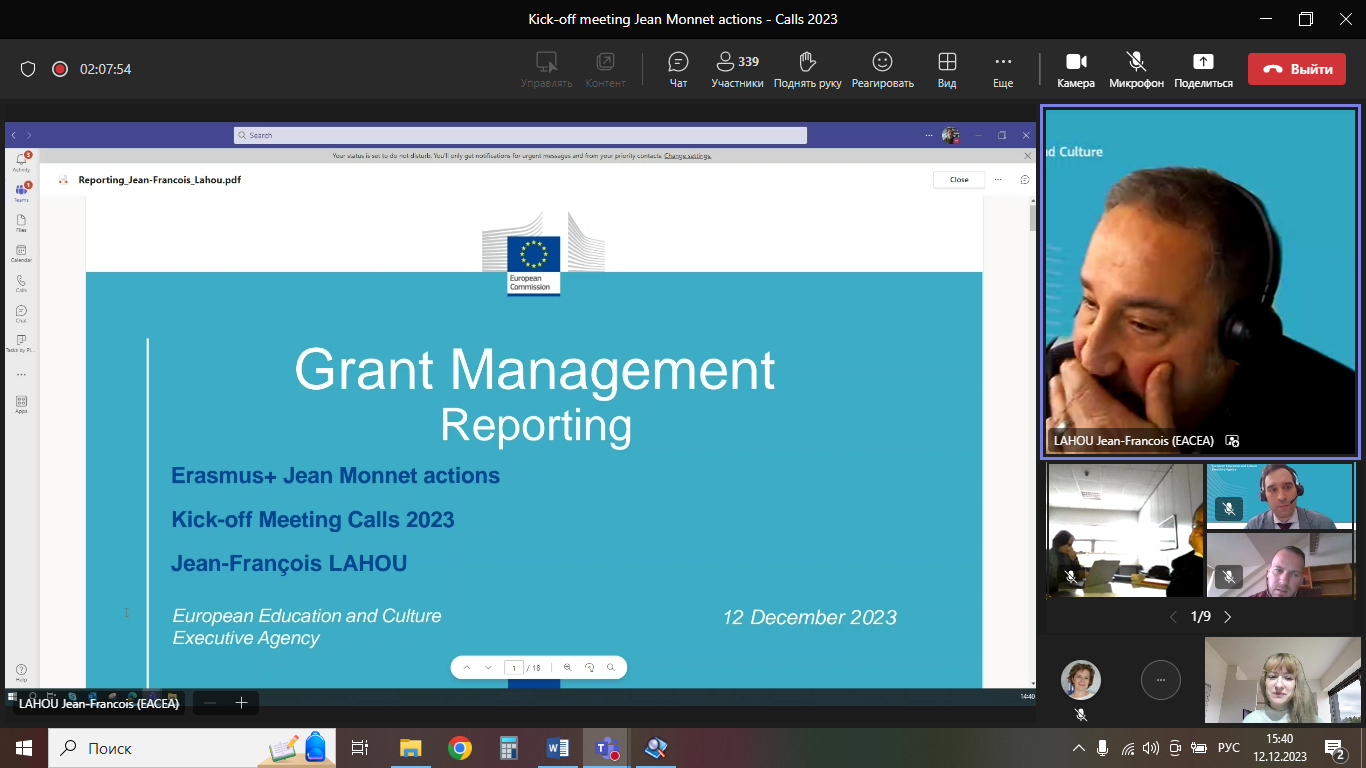Show the participants list (Участники)
The height and width of the screenshot is (768, 1366).
(737, 70)
